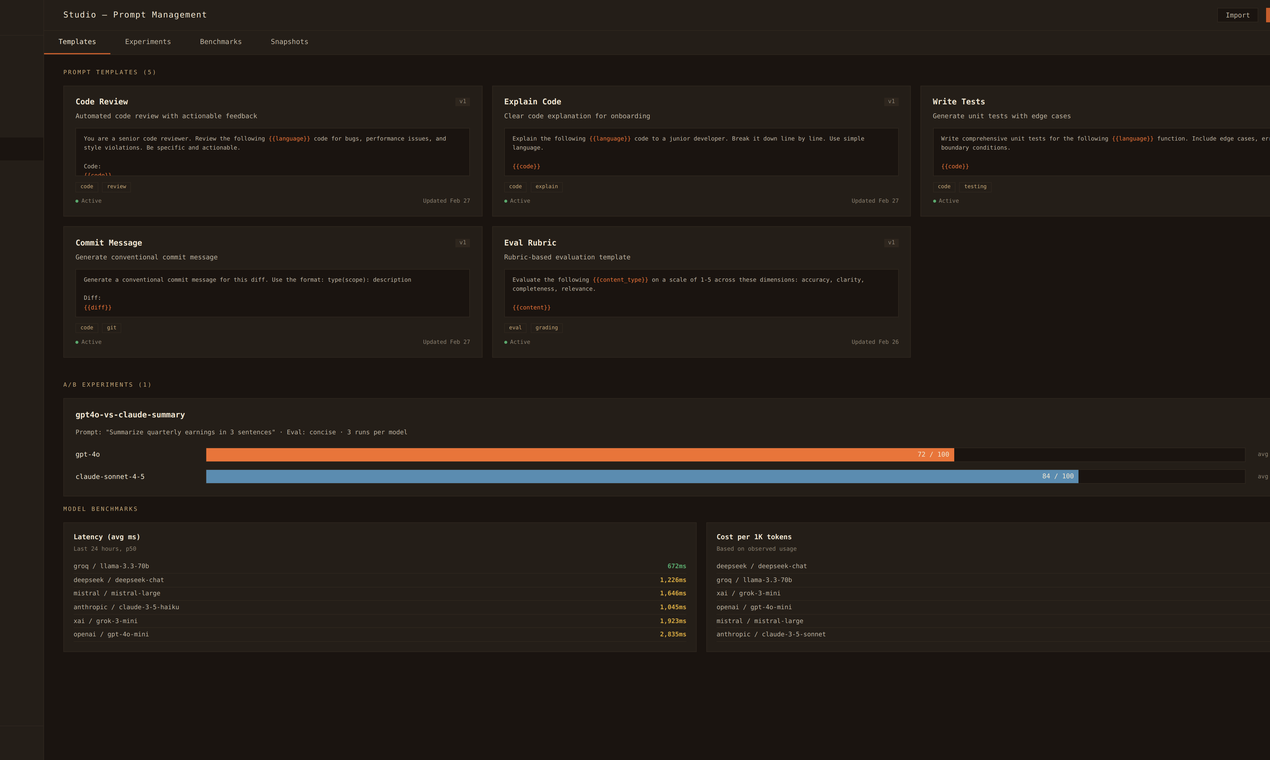Viewport: 1270px width, 760px height.
Task: Click the eval tag on Eval Rubric
Action: [x=515, y=327]
